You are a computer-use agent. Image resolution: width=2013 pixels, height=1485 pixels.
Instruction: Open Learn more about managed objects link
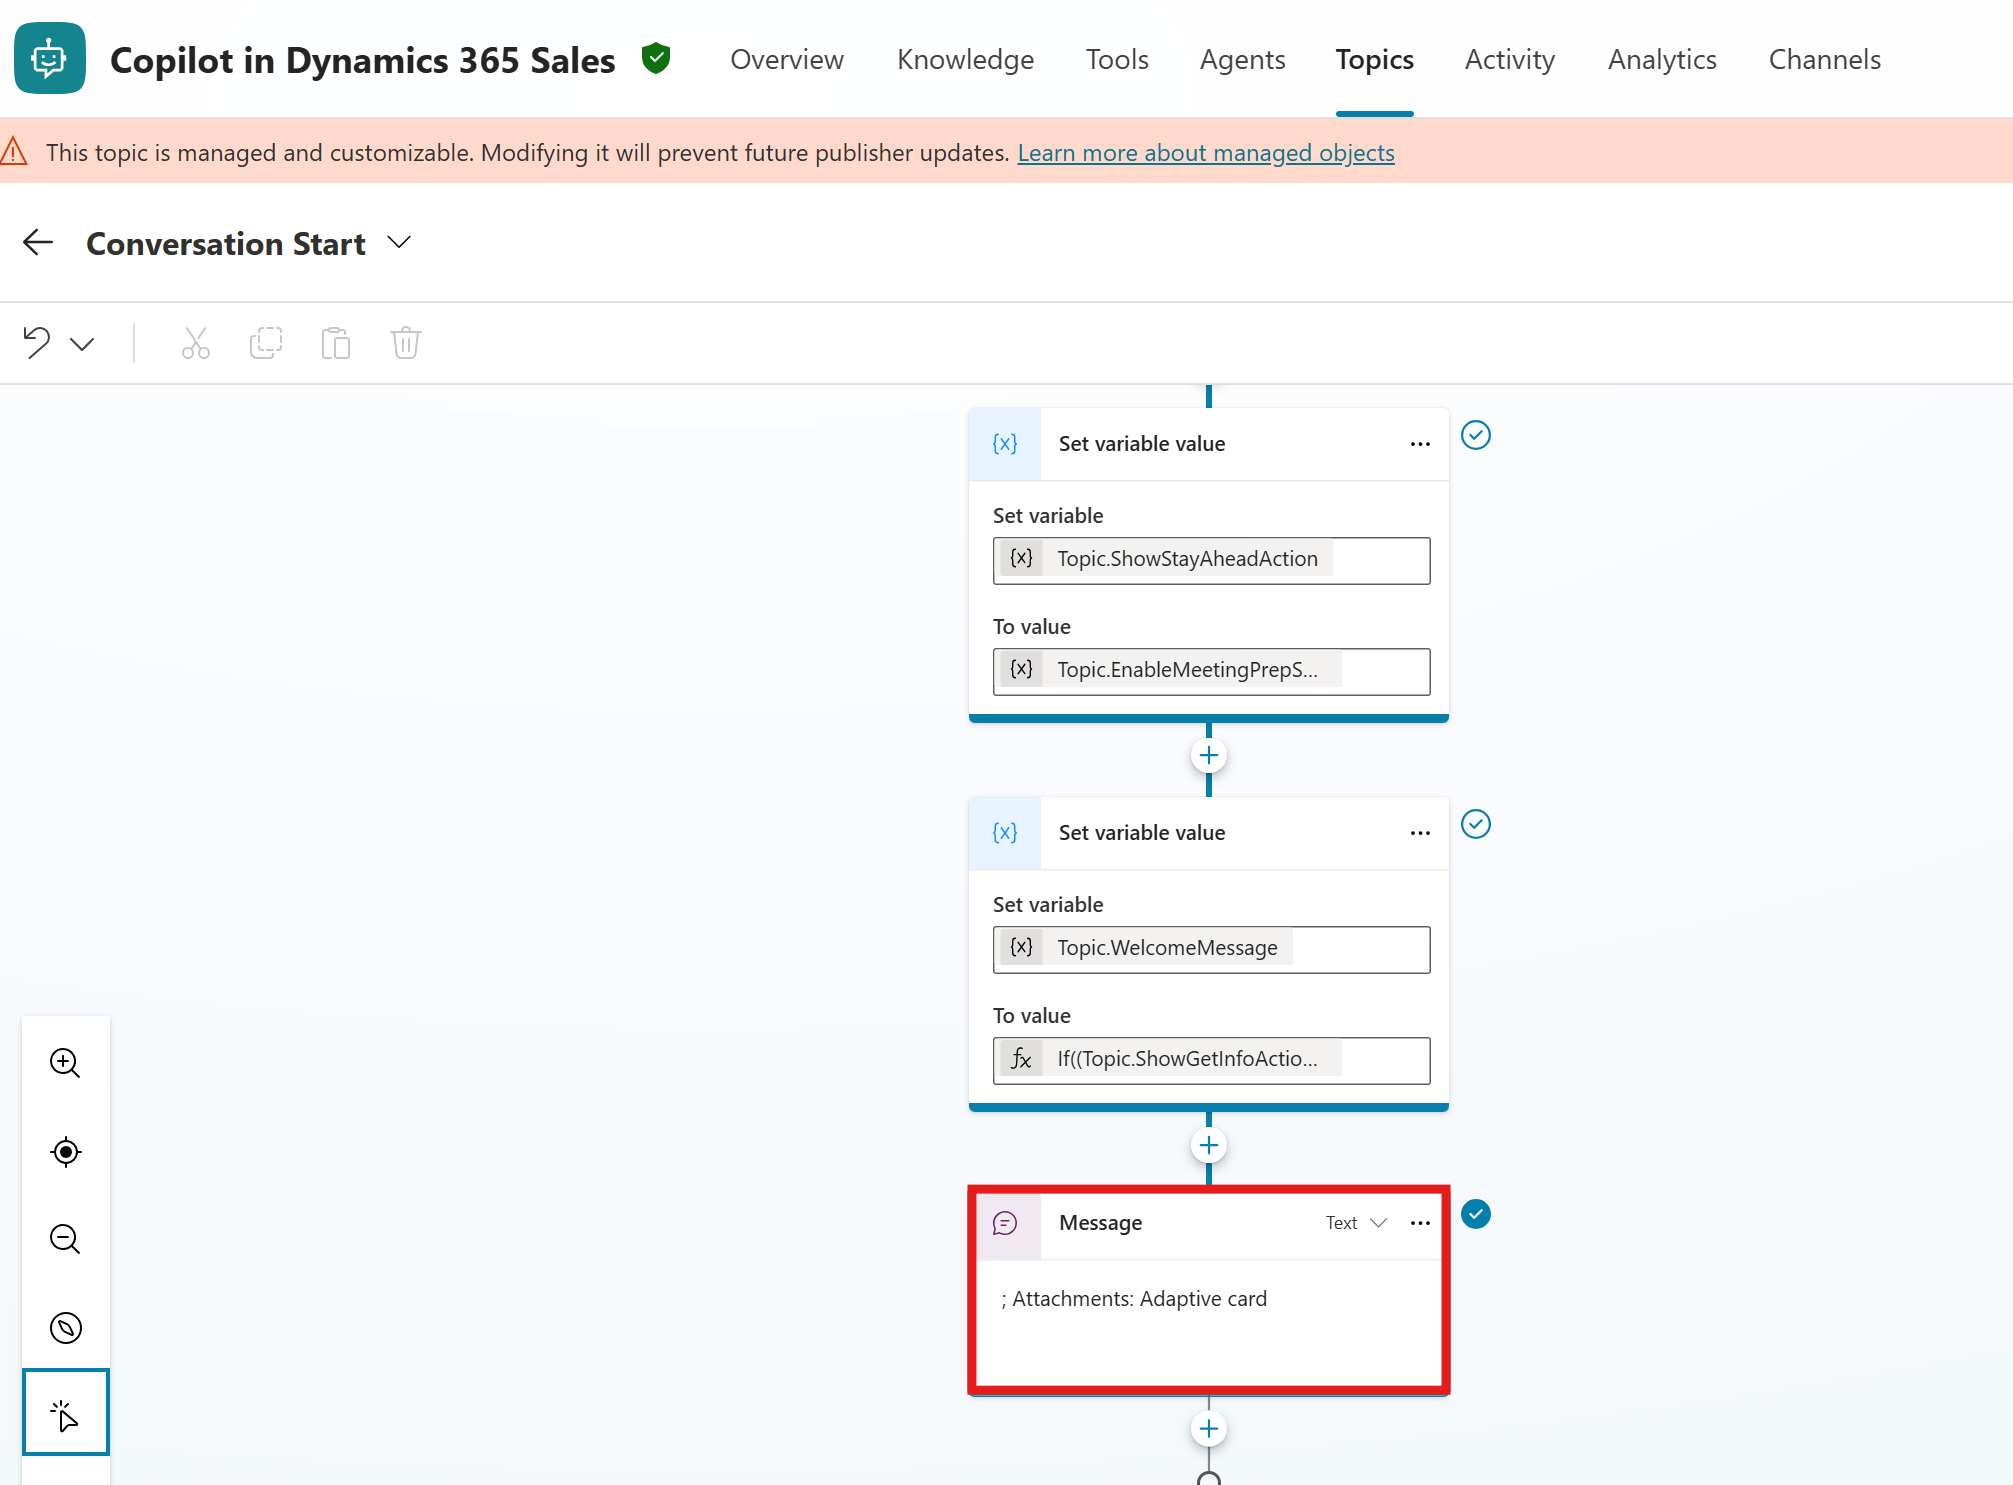1205,153
